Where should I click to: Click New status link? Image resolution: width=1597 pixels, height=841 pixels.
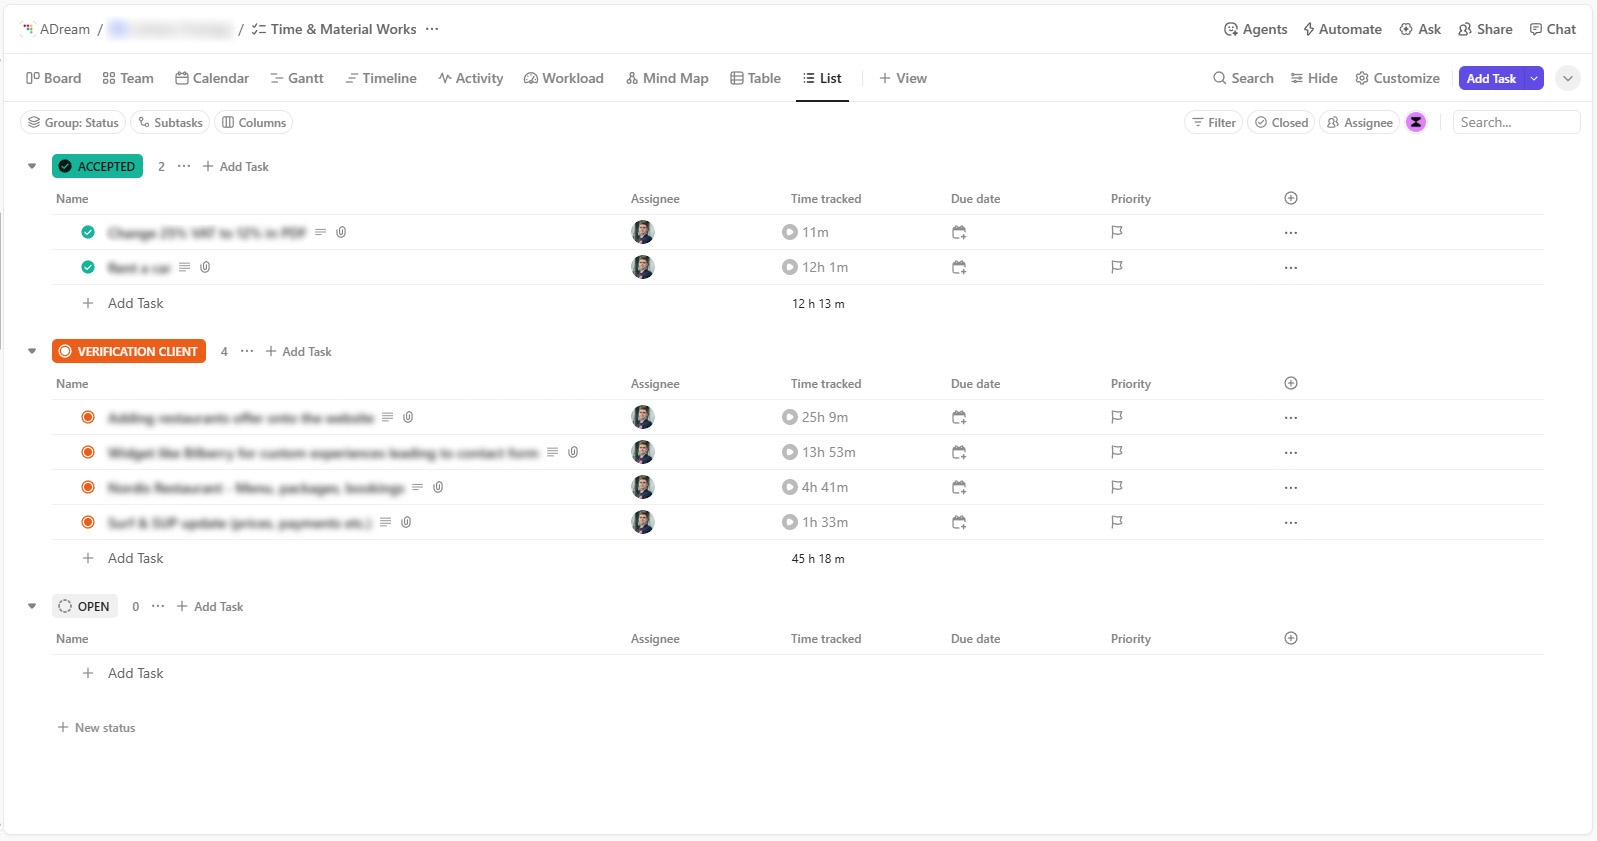[x=96, y=728]
